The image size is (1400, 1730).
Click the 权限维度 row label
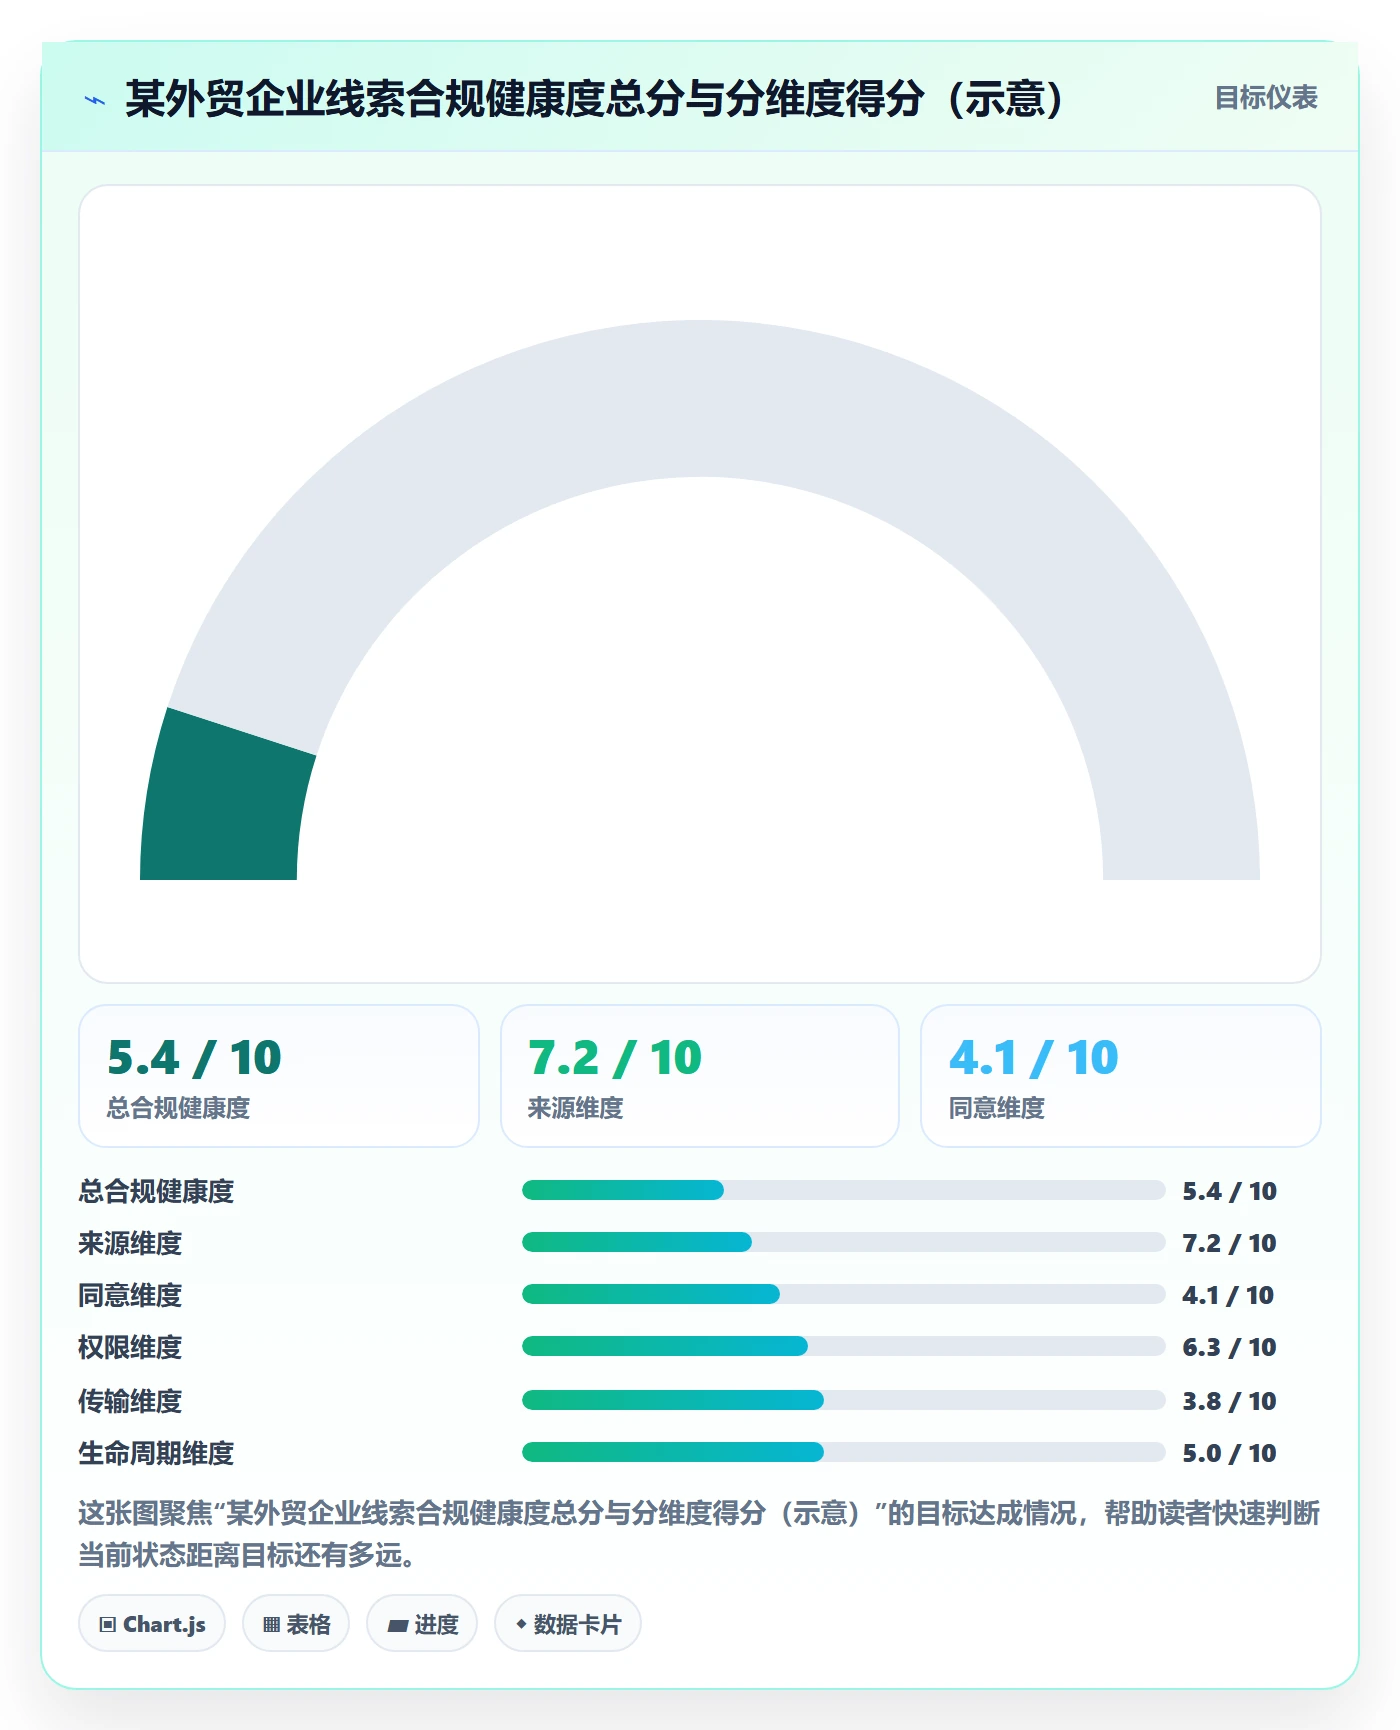[x=130, y=1347]
